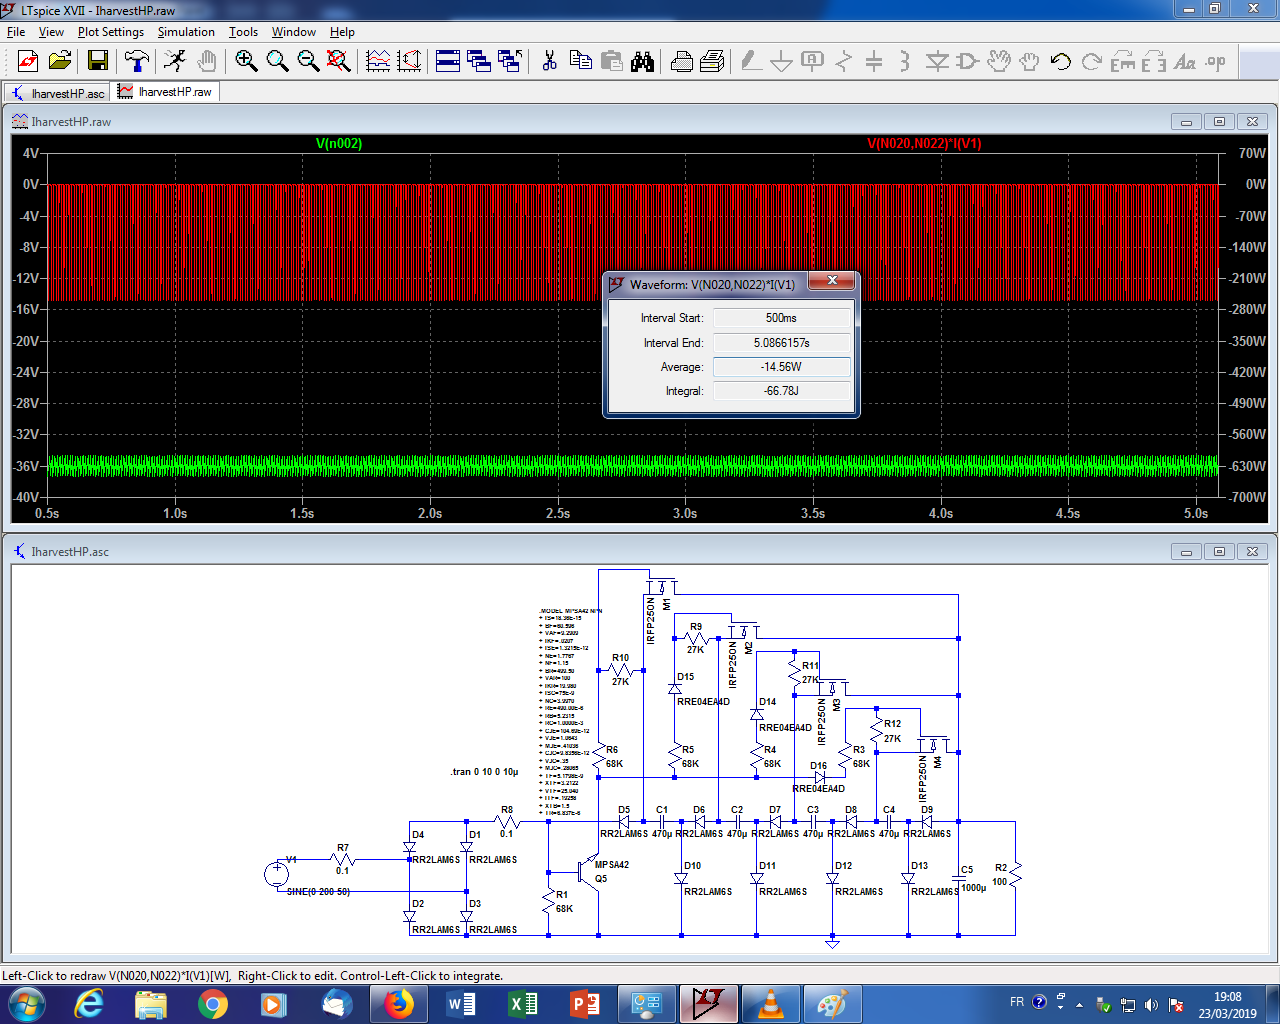
Task: Select the Drag tool
Action: (1029, 62)
